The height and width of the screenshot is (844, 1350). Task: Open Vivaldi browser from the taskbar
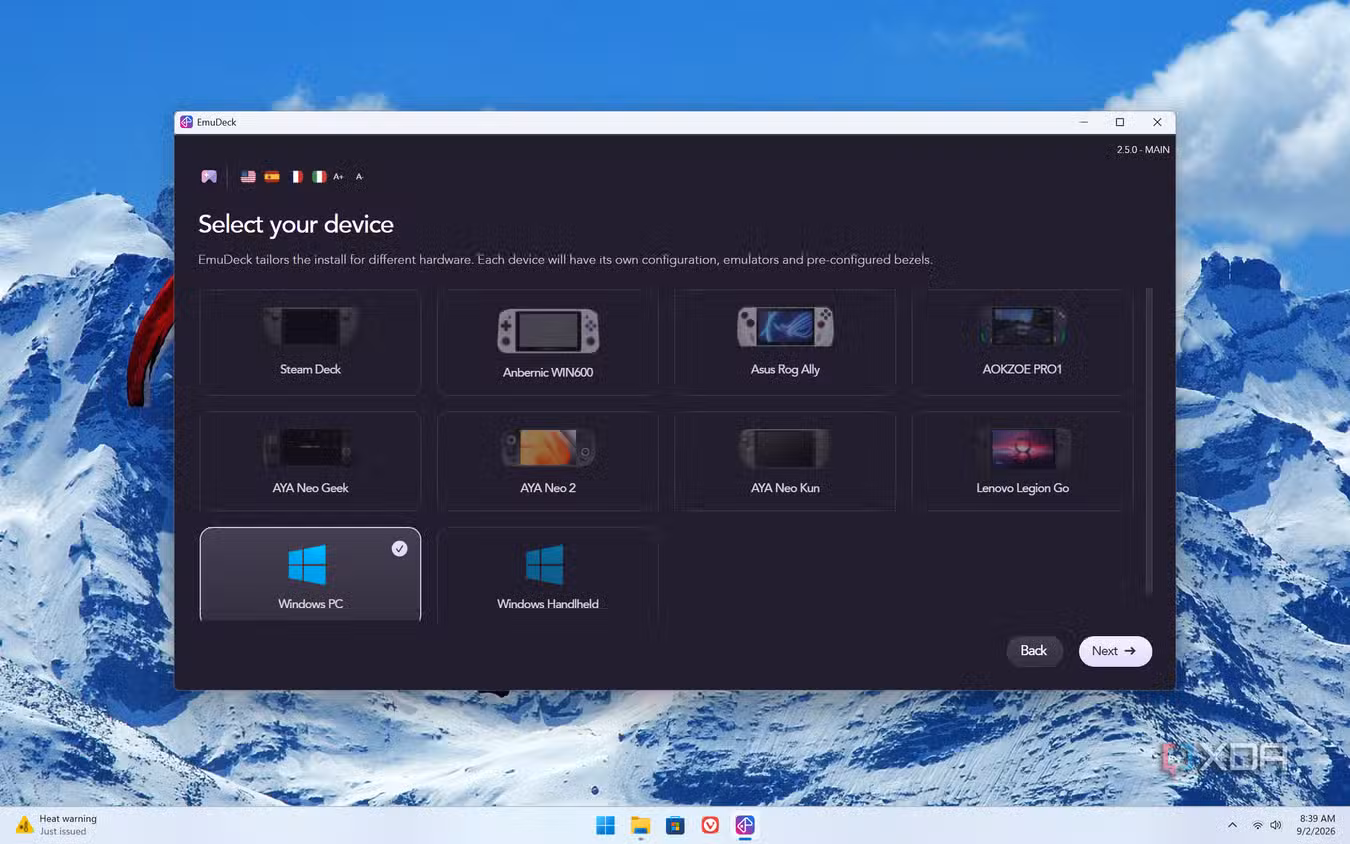tap(710, 825)
